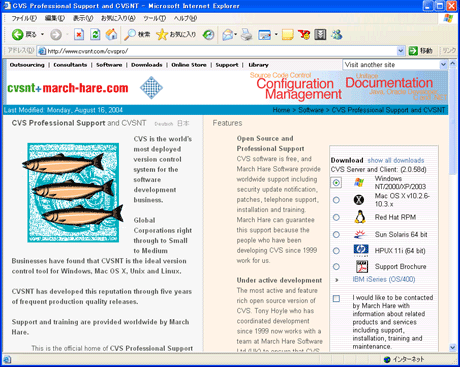This screenshot has width=460, height=367.
Task: Click into the address bar URL field
Action: (221, 51)
